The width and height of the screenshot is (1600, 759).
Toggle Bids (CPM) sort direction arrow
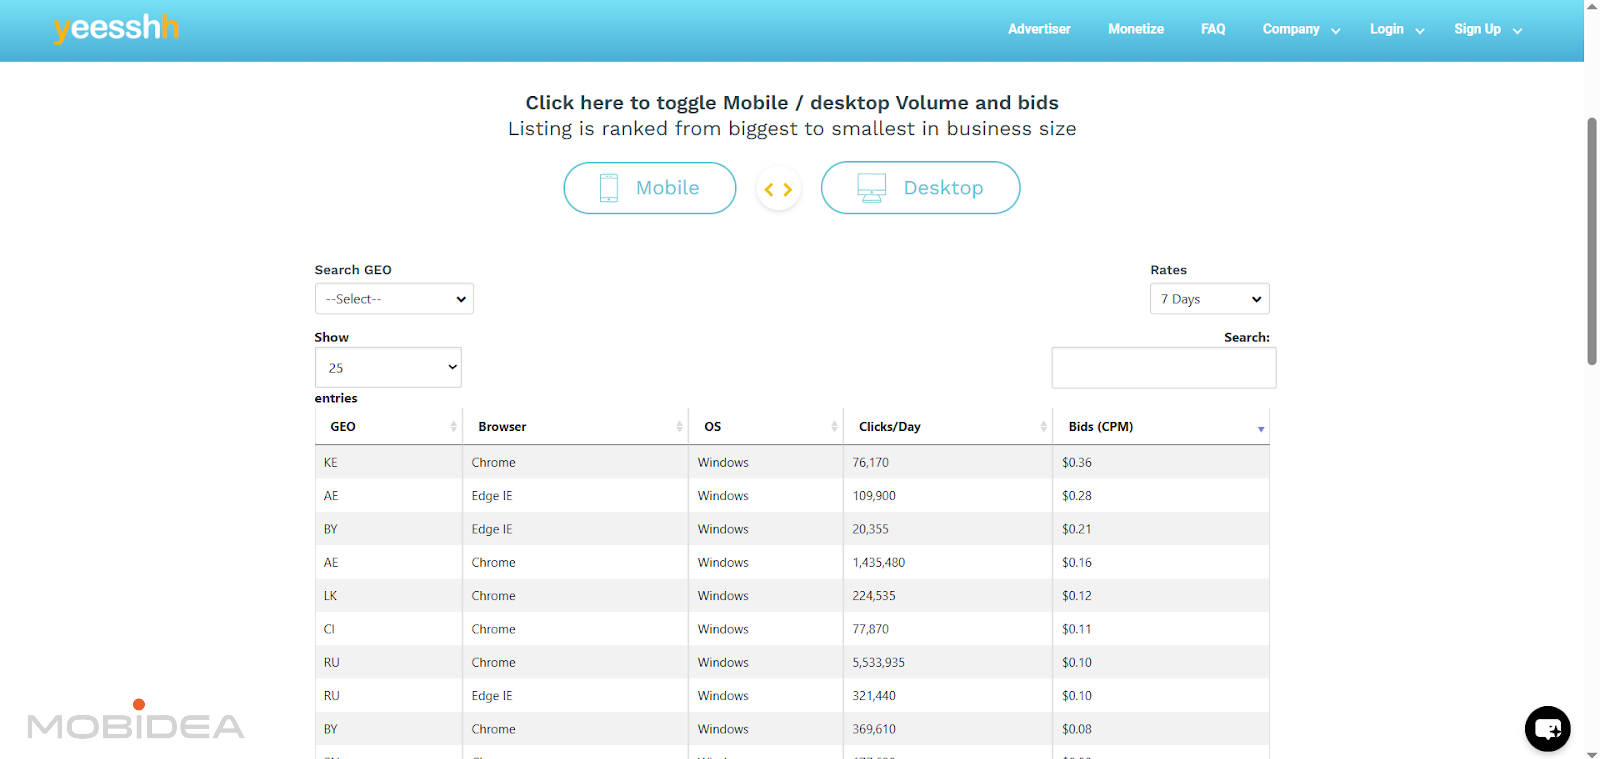pos(1260,428)
